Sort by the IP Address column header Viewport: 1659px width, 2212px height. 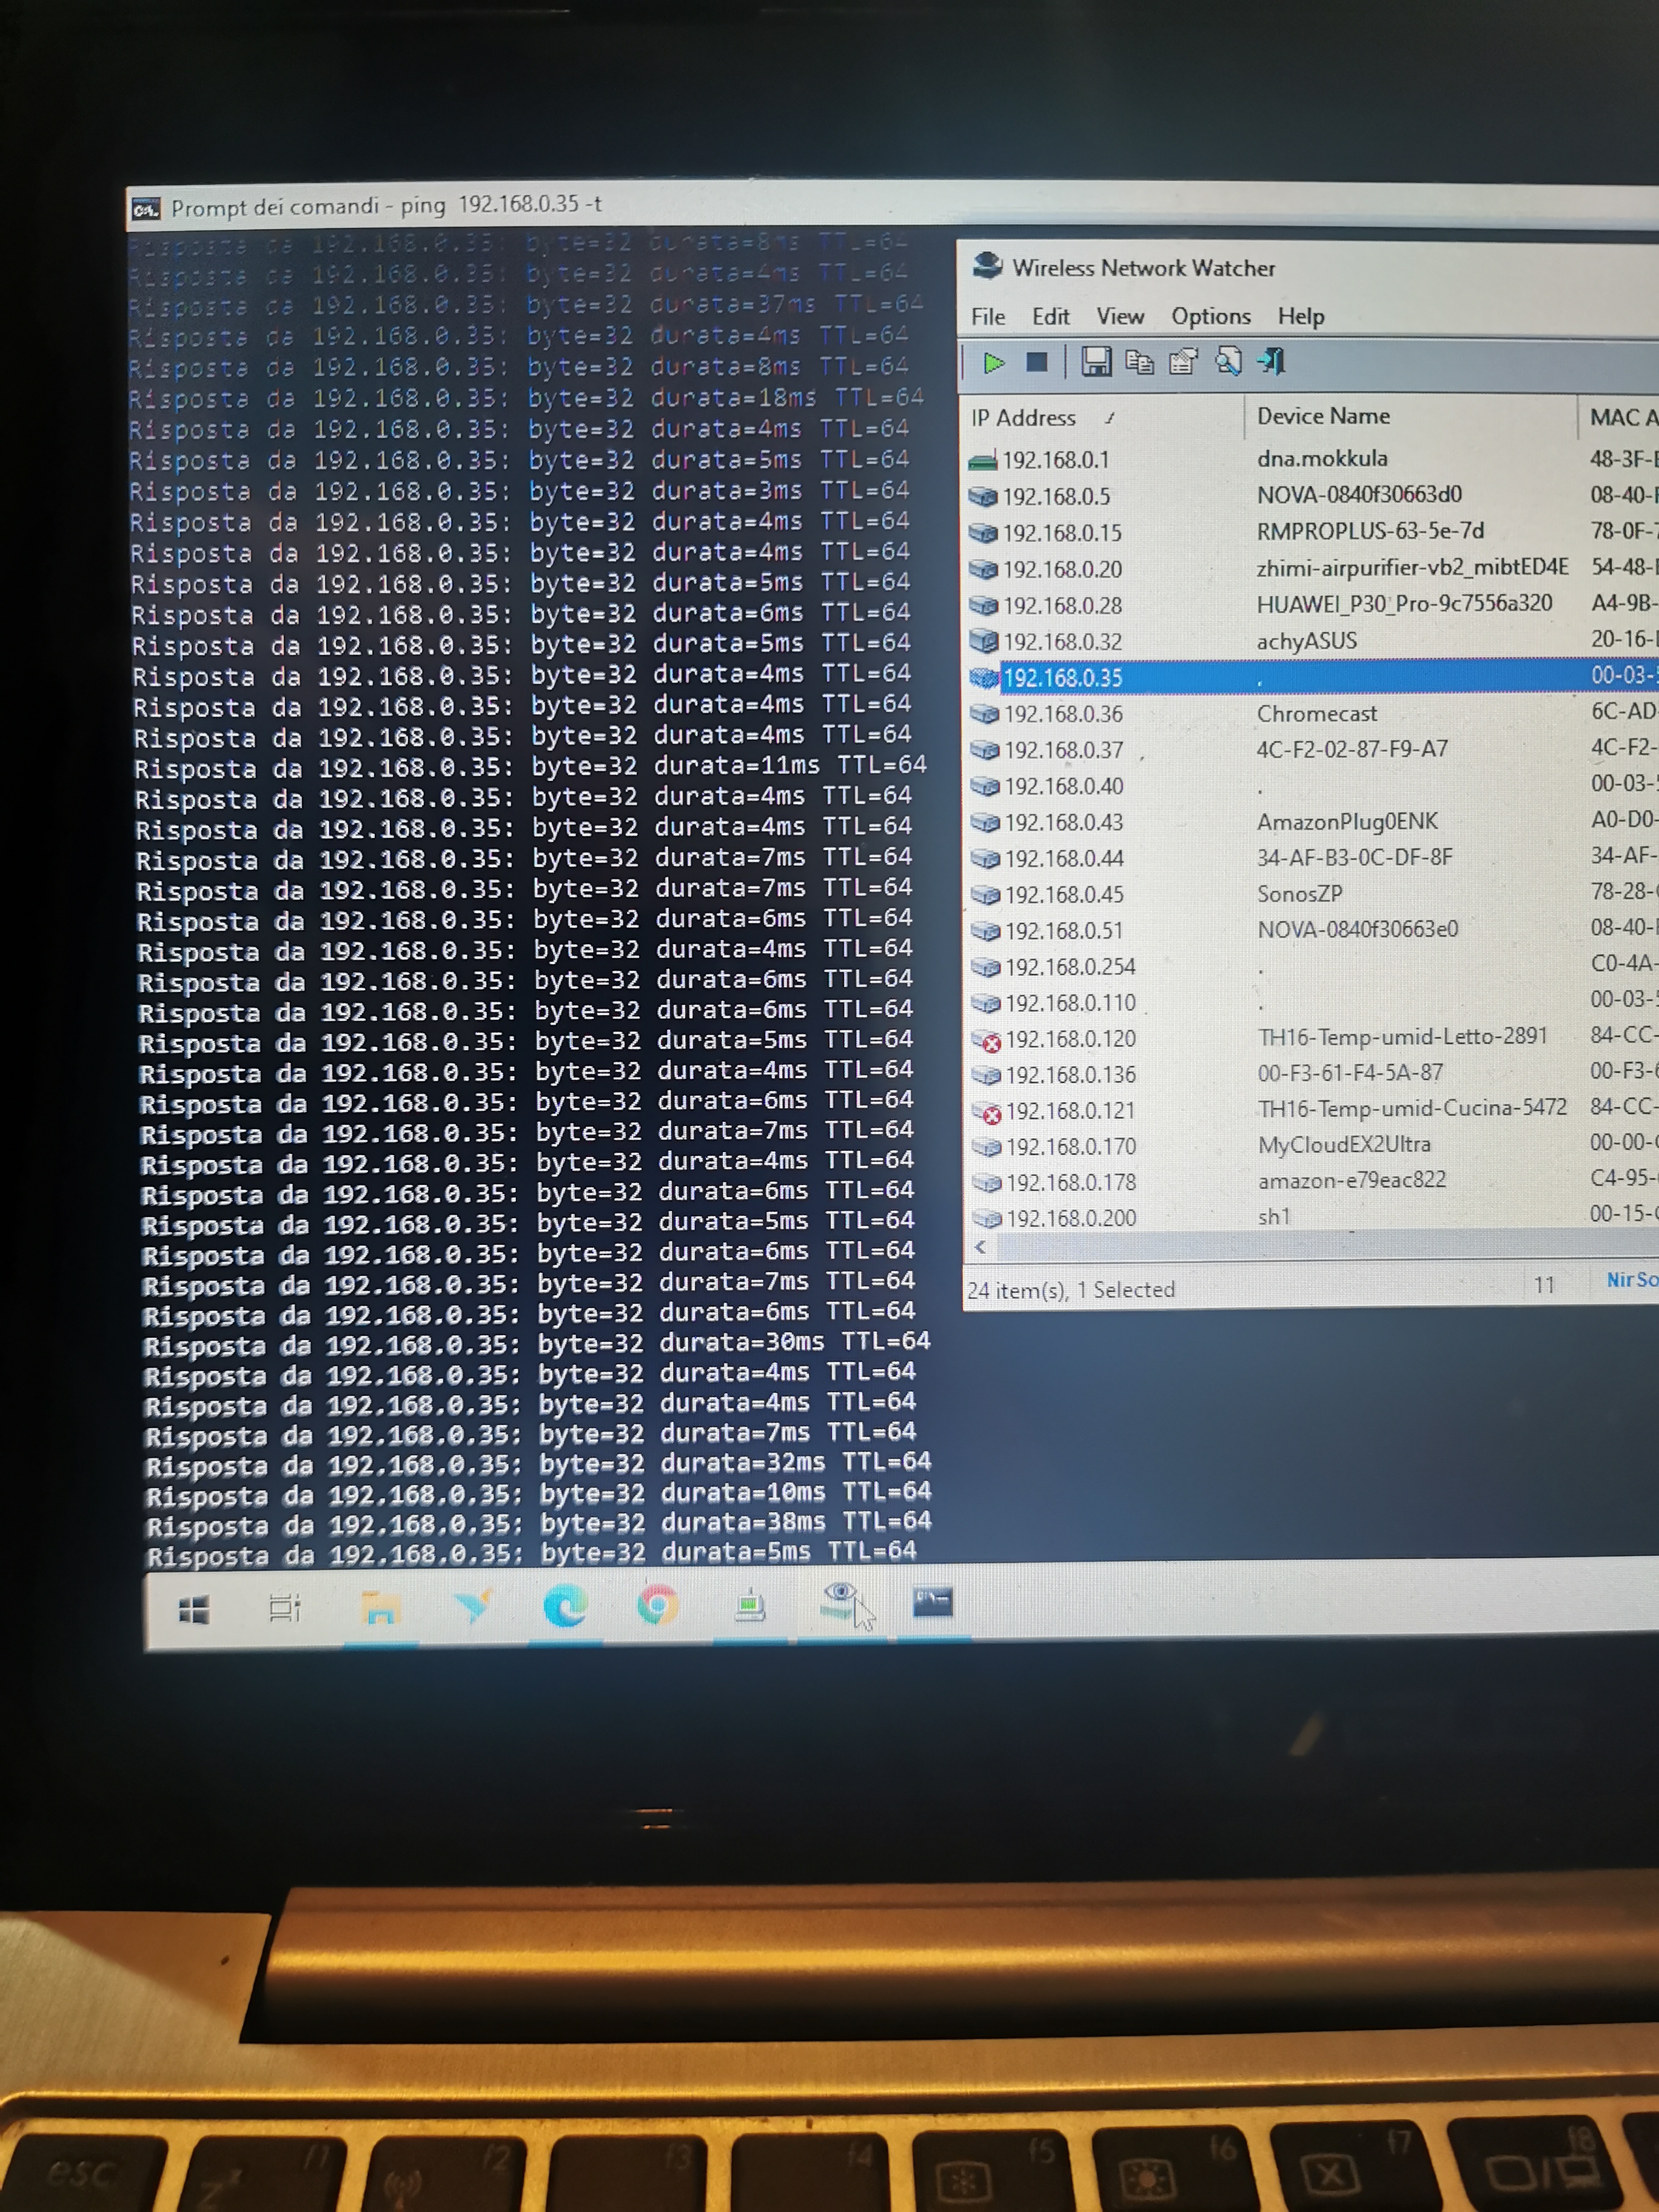point(1024,418)
